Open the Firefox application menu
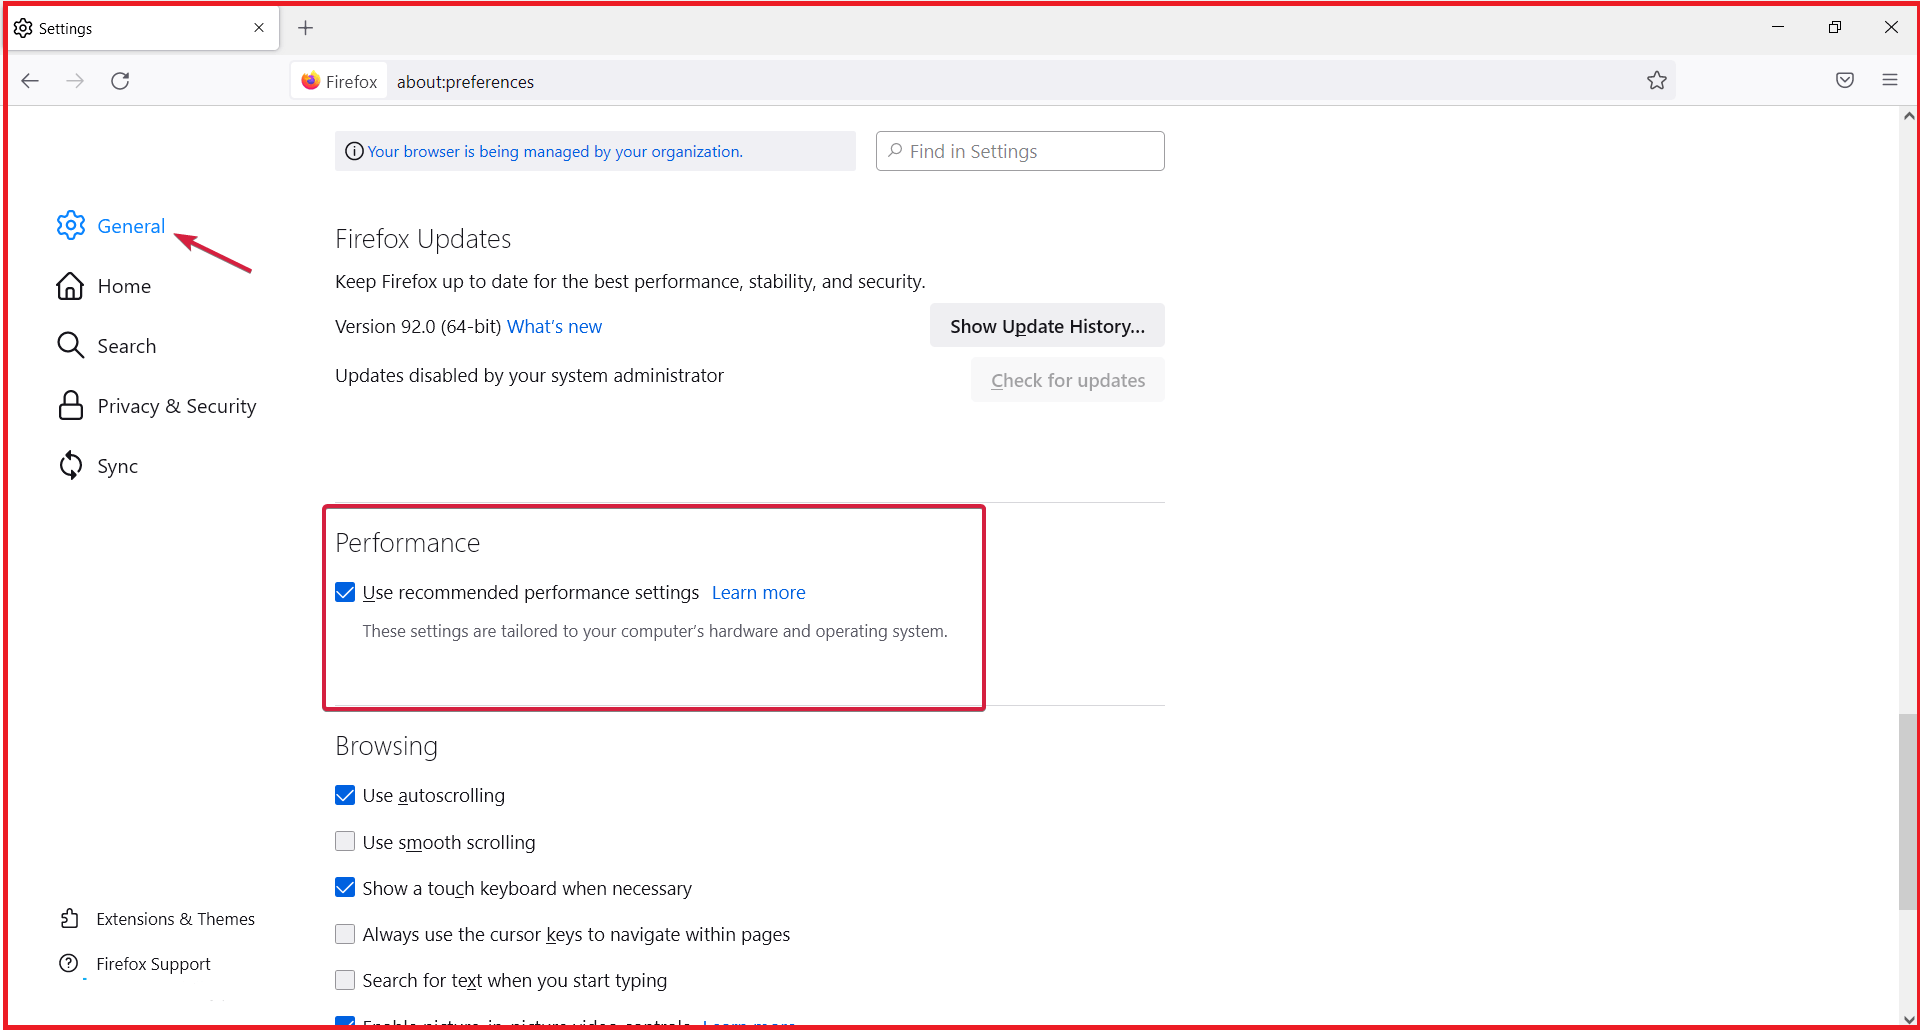Viewport: 1920px width, 1030px height. click(1890, 80)
